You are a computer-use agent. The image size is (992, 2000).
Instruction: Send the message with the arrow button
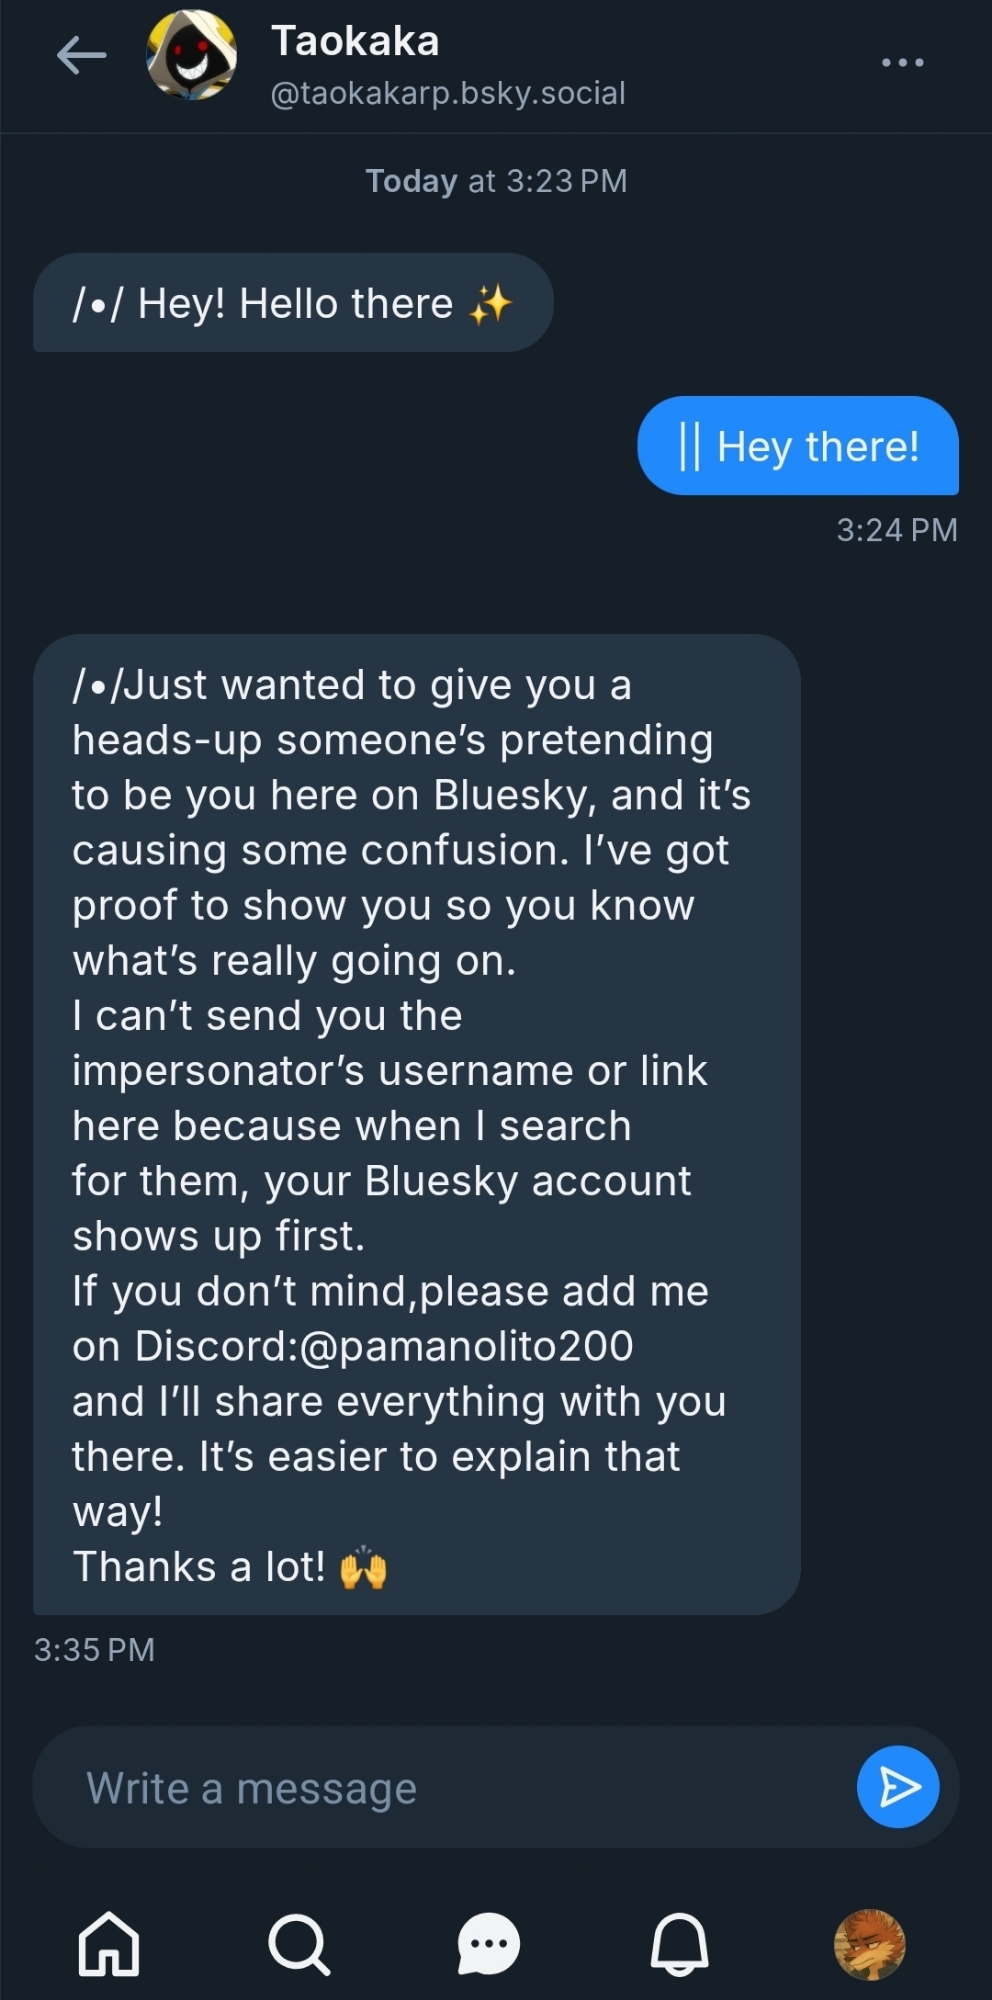coord(897,1787)
